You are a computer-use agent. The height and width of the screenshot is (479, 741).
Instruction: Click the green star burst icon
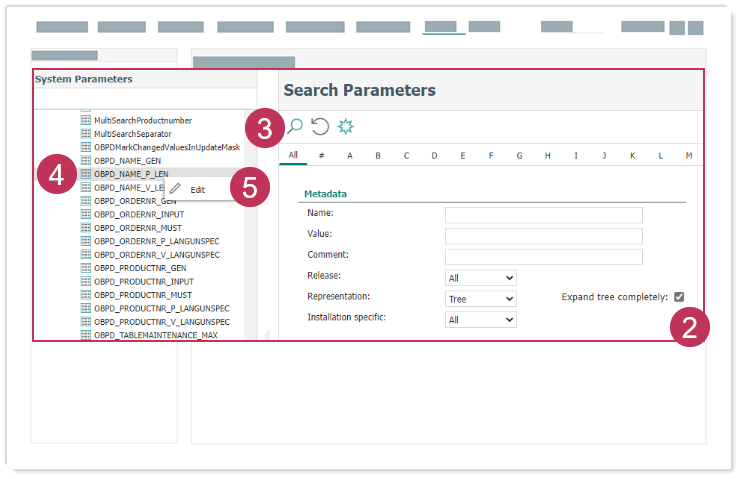tap(346, 126)
